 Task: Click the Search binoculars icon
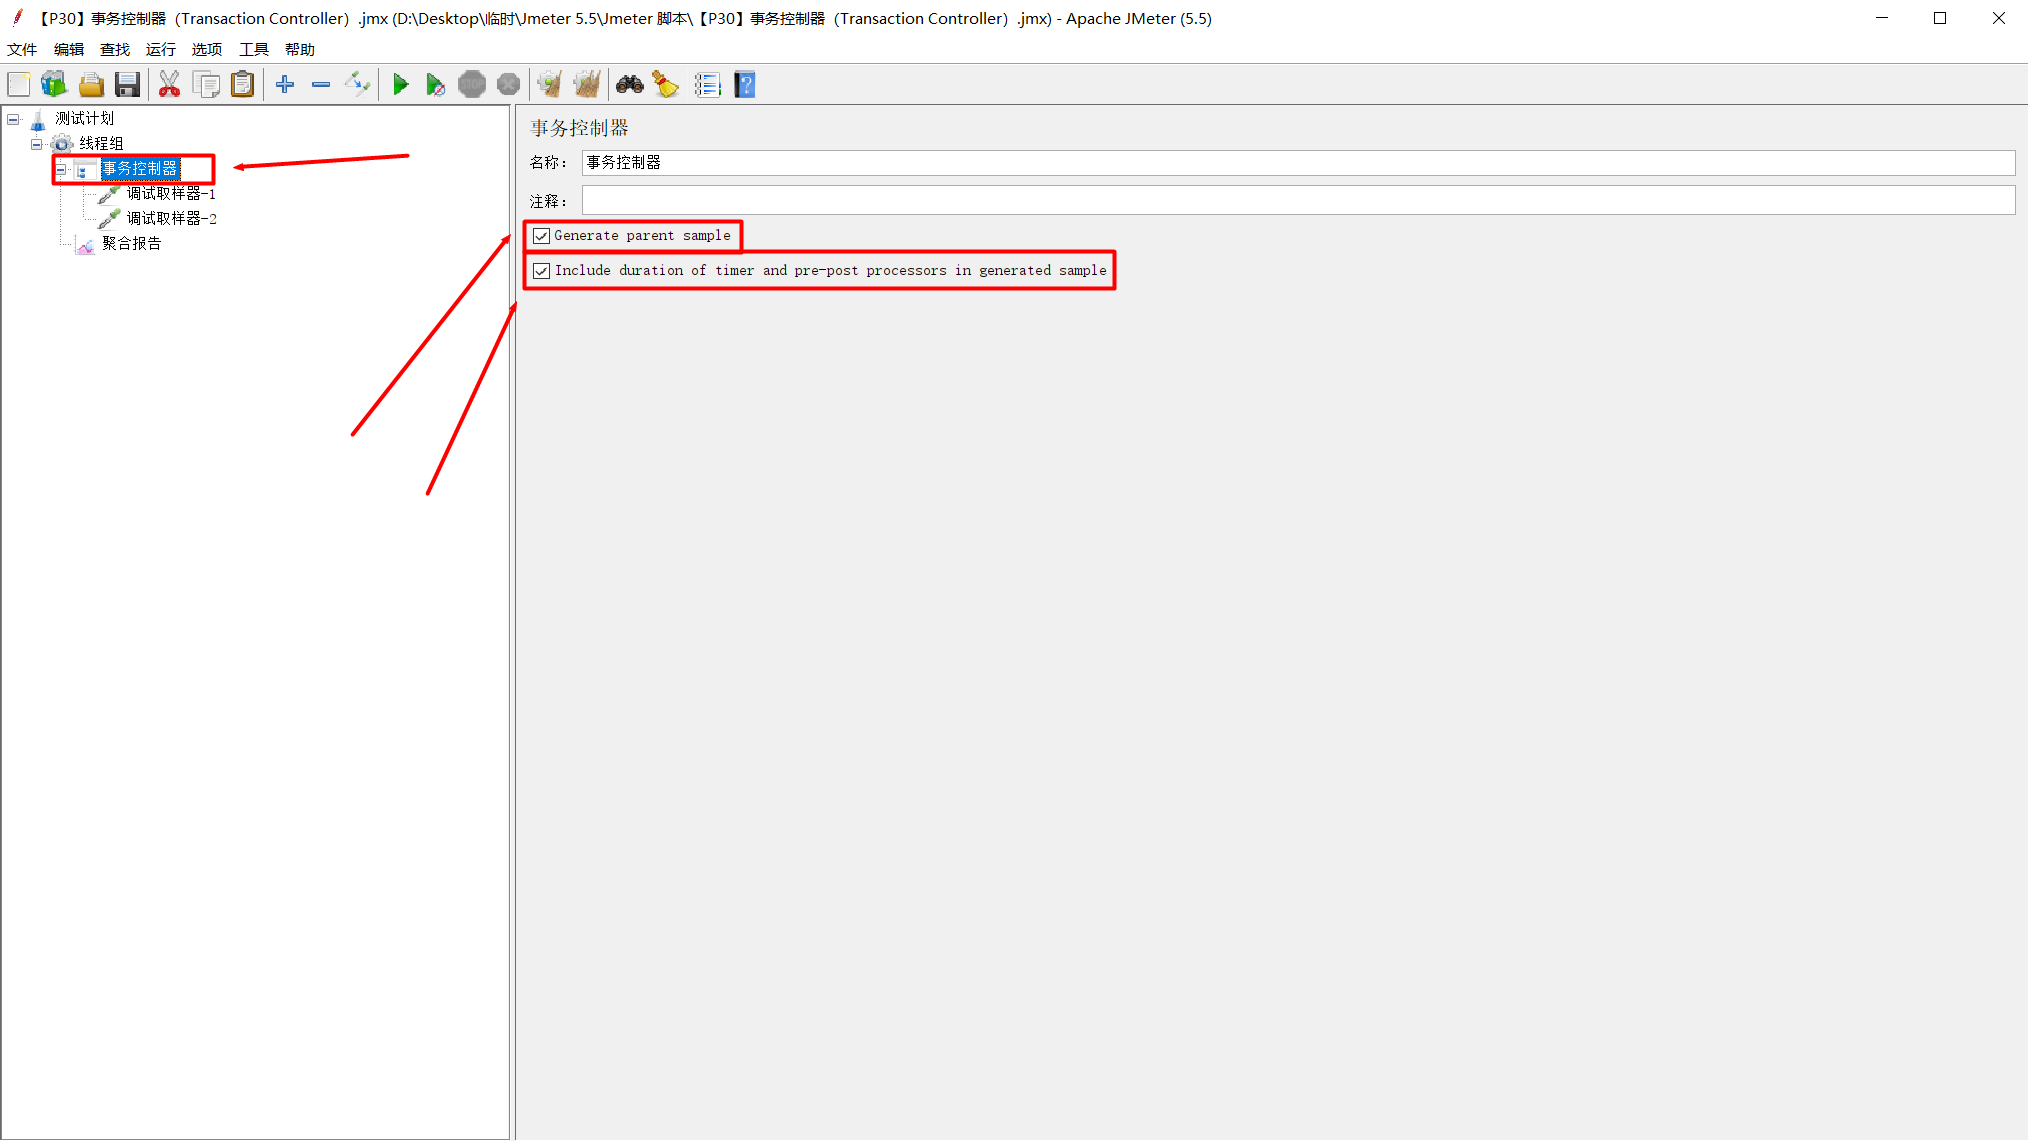[630, 85]
